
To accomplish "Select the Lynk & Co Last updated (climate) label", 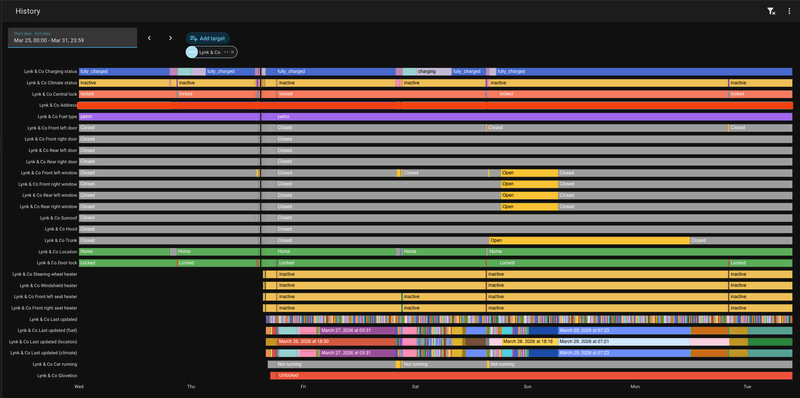I will pos(44,353).
